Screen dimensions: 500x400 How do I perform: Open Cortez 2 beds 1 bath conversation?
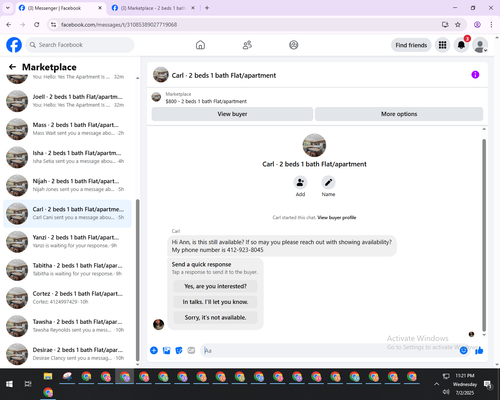[68, 298]
